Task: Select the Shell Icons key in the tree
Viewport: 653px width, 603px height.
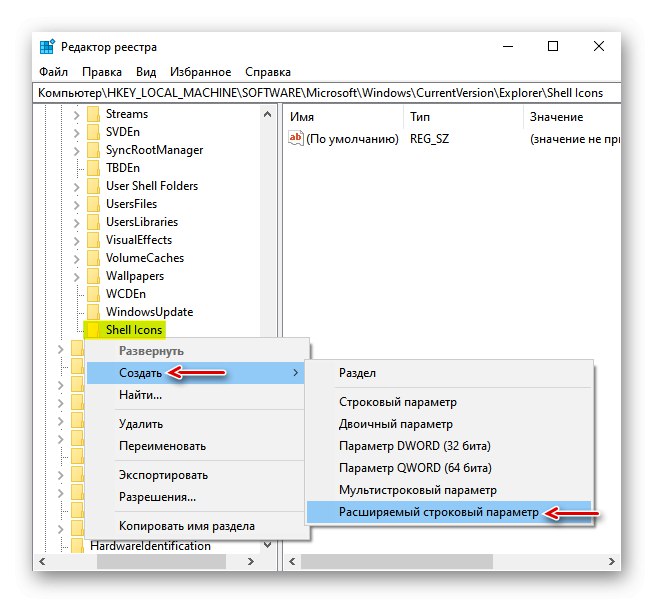Action: coord(134,330)
